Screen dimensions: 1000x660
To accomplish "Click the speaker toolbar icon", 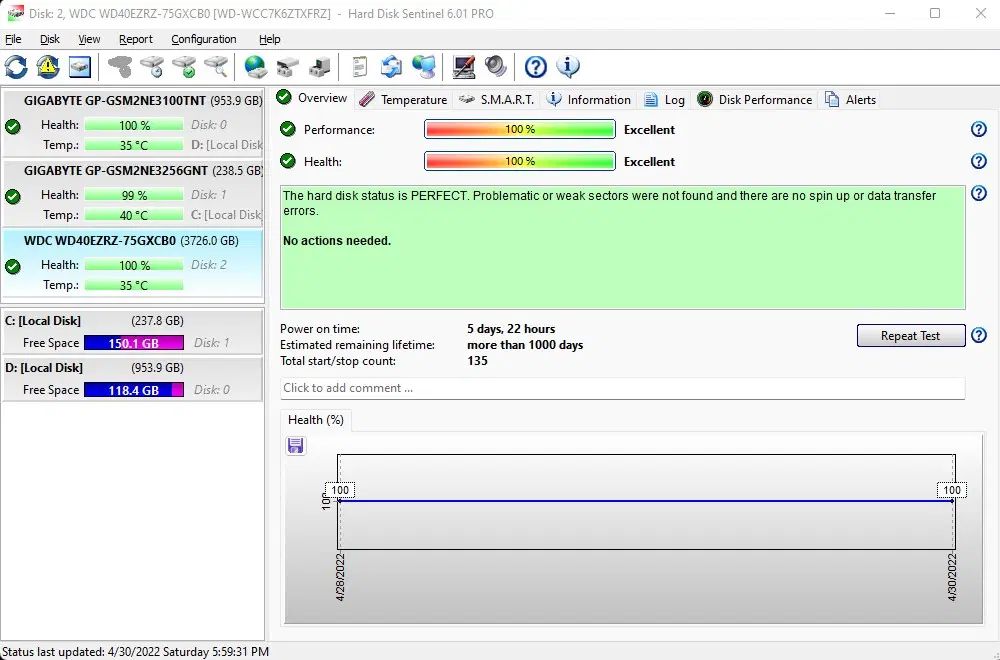I will [x=496, y=66].
